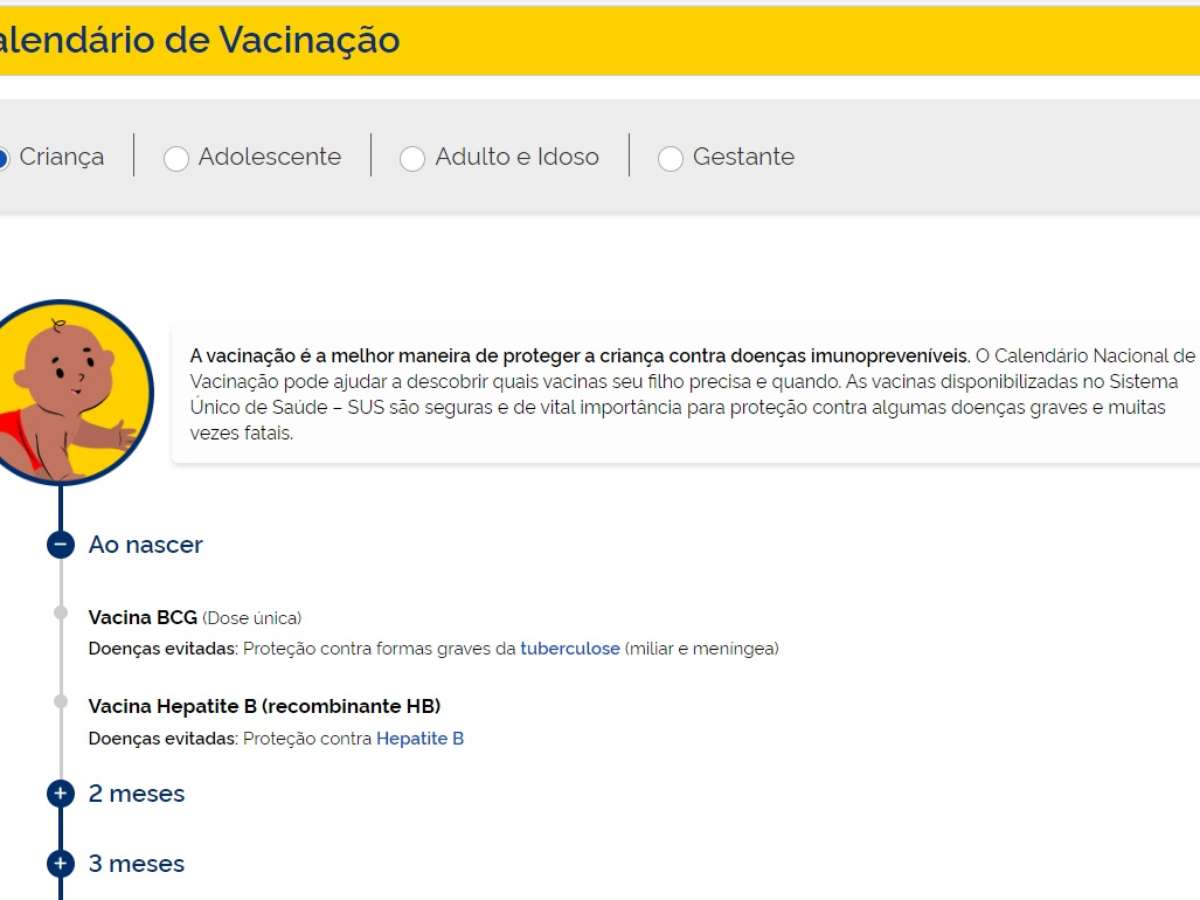Click the Adulto e Idoso label text
1200x900 pixels.
click(516, 158)
